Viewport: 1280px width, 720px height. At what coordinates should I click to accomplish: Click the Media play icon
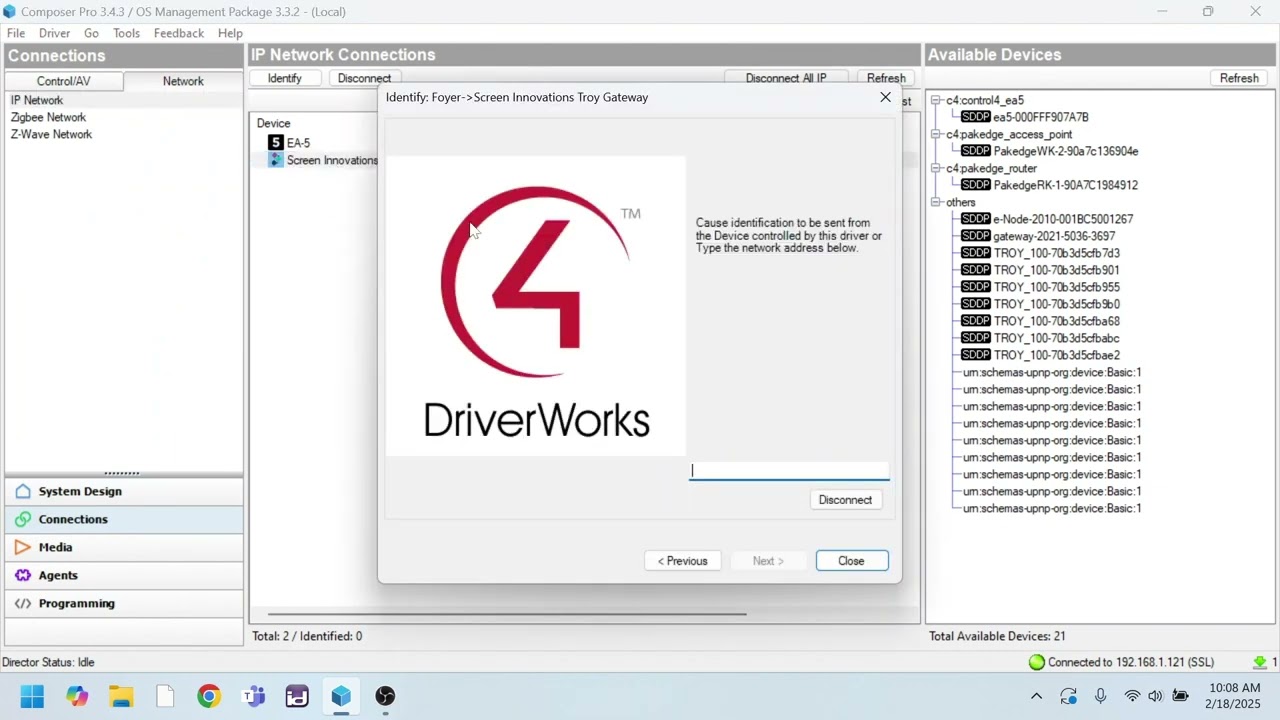[23, 547]
